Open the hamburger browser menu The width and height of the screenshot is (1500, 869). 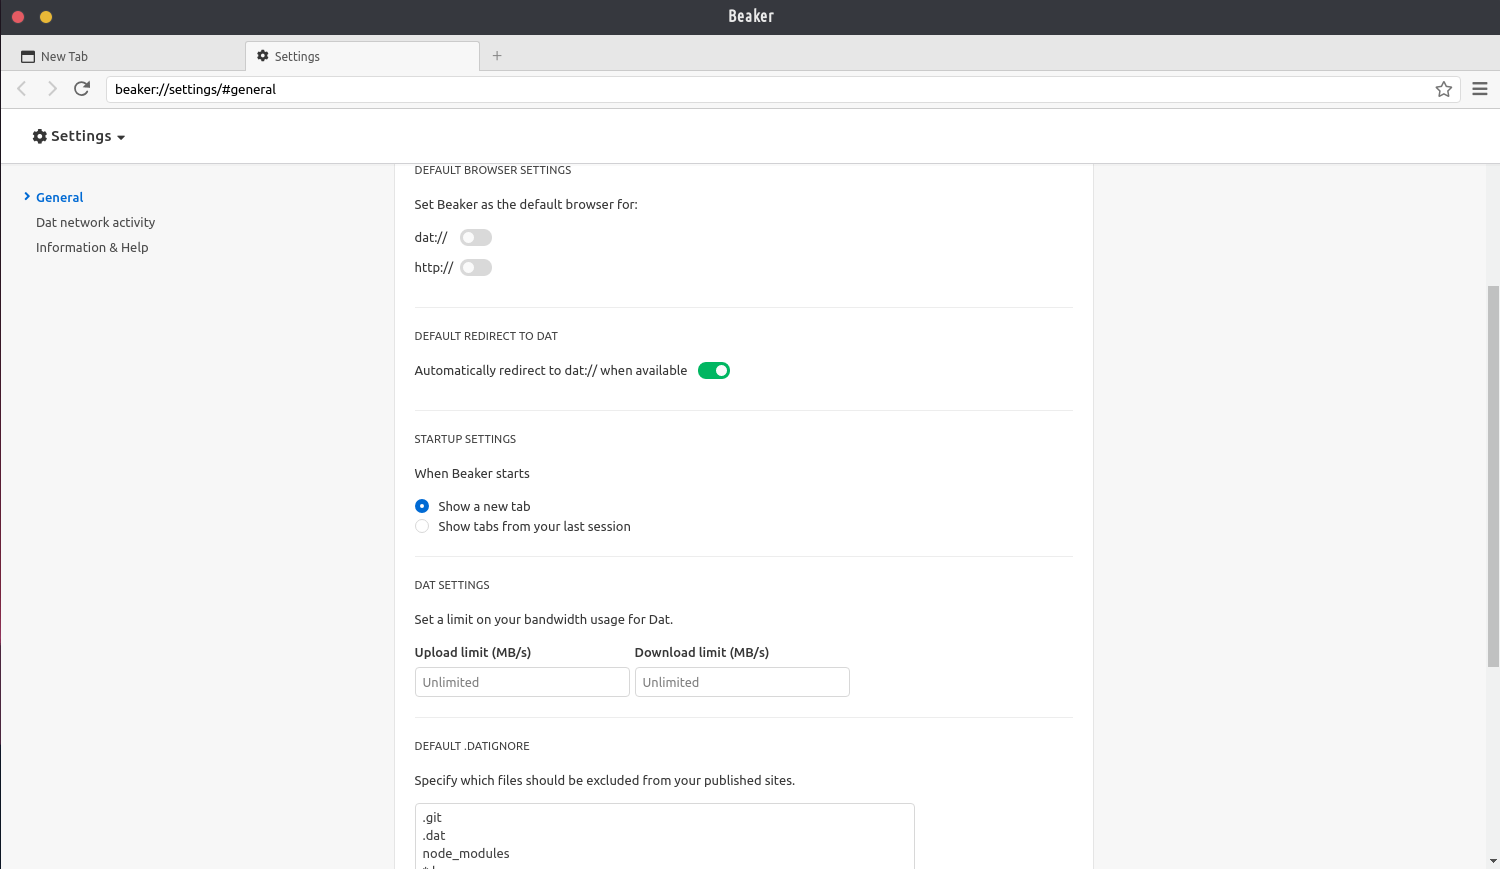tap(1480, 89)
